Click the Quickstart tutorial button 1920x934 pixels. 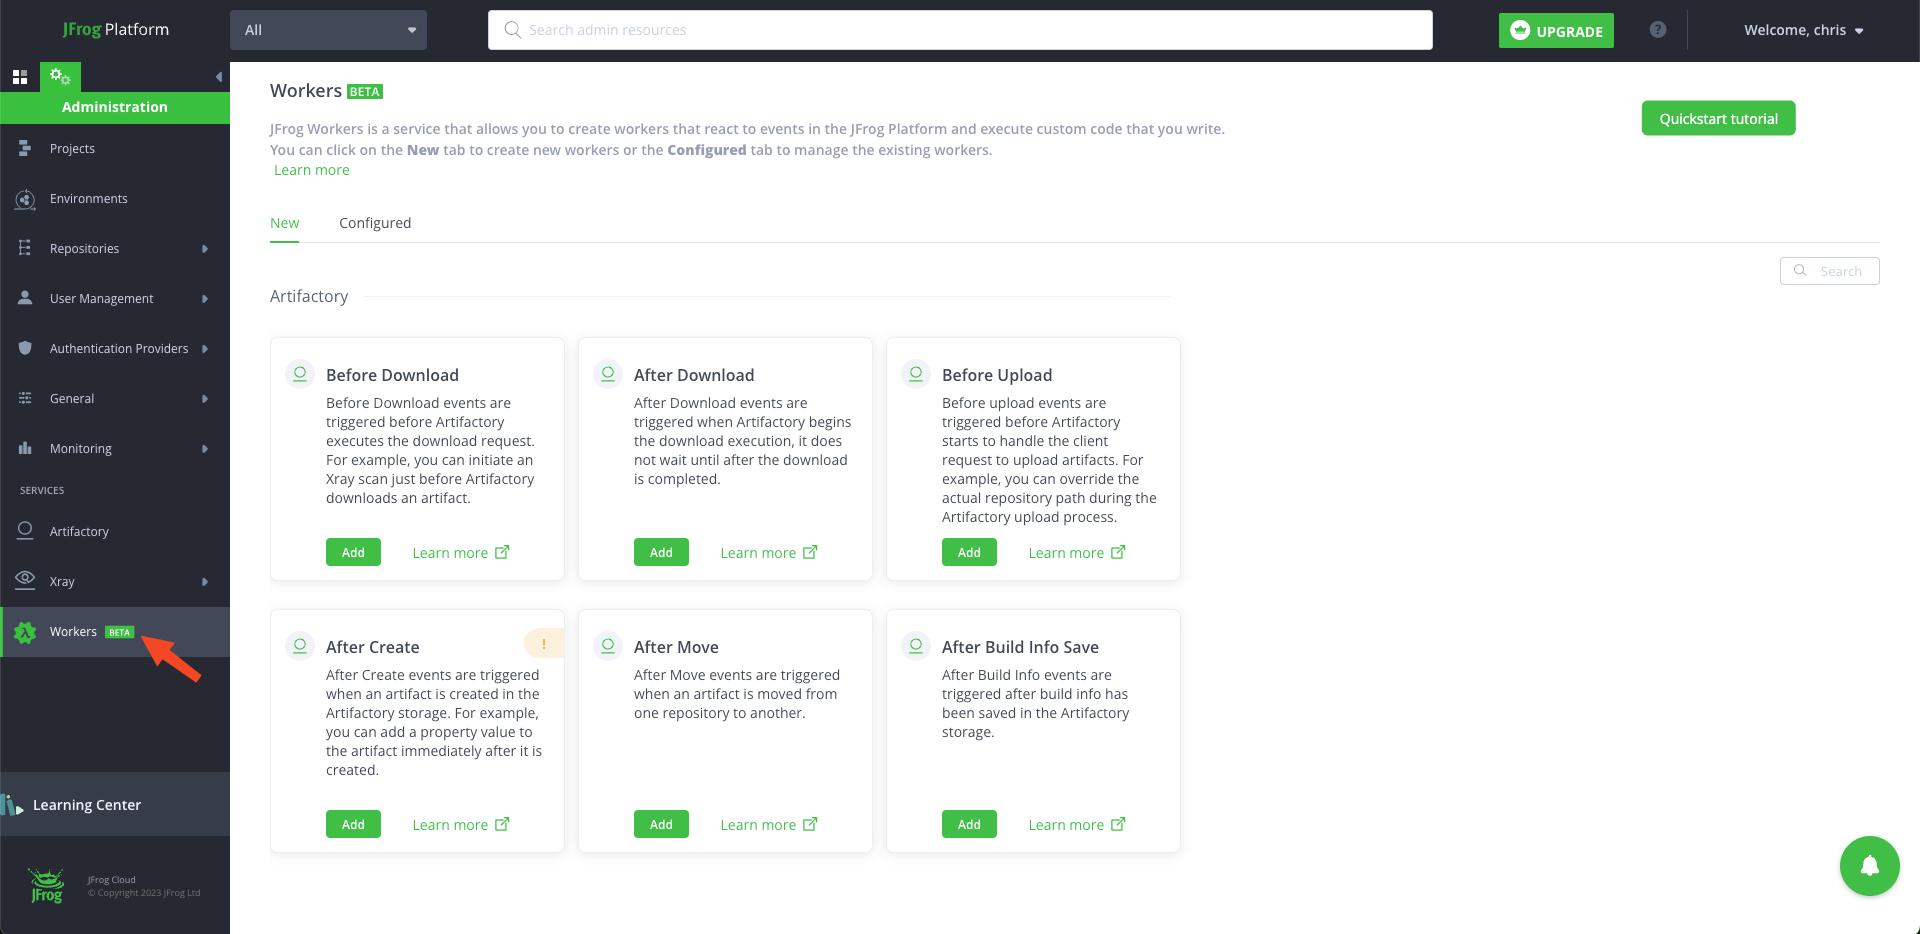pyautogui.click(x=1717, y=117)
